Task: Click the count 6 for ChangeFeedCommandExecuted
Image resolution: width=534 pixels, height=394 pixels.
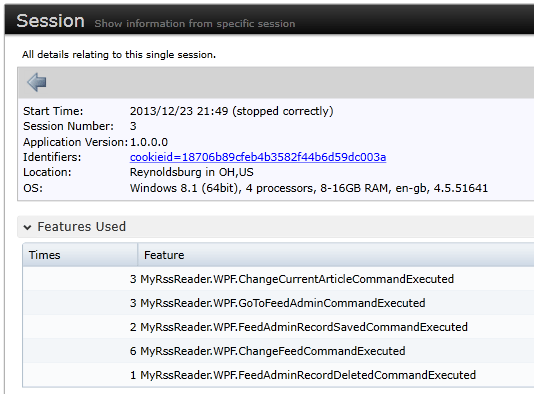Action: click(133, 351)
